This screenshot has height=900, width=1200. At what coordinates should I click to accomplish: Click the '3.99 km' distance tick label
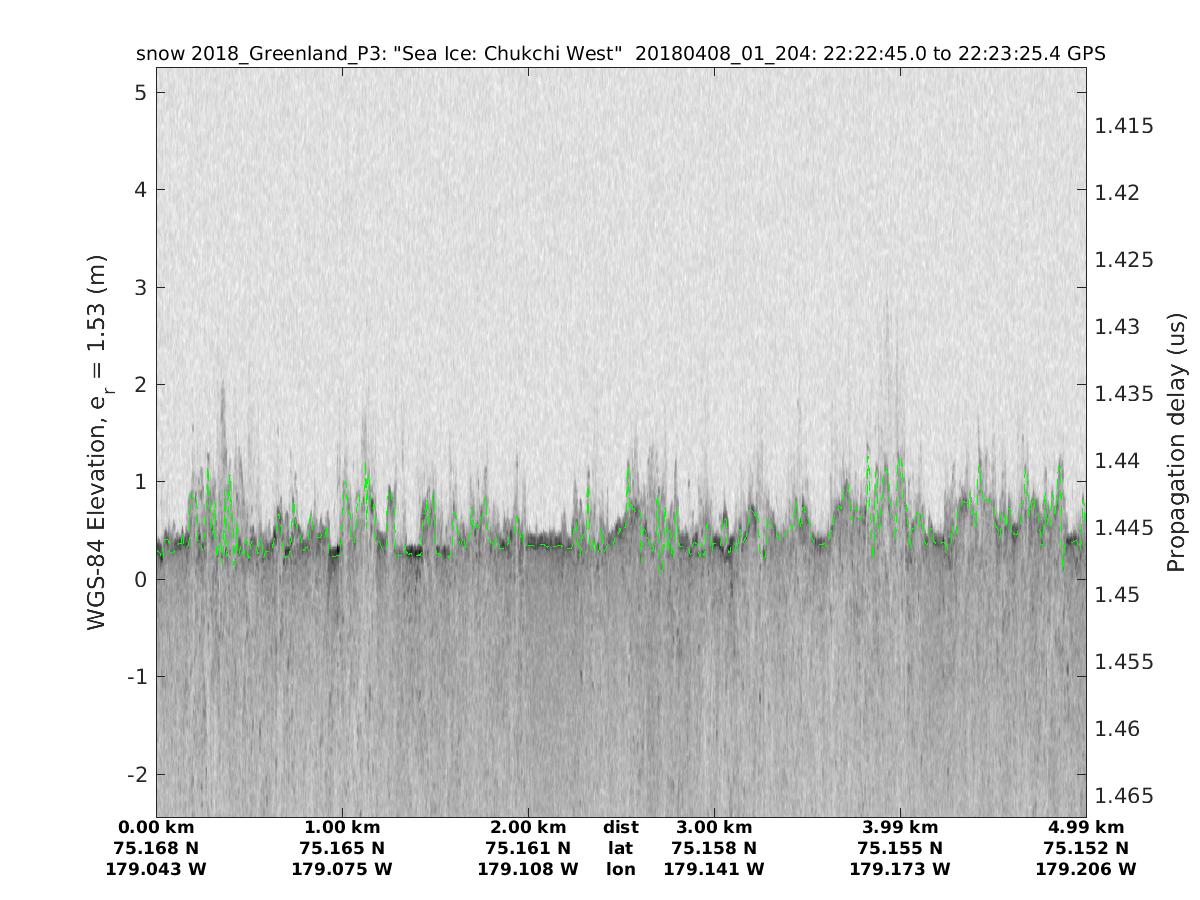click(x=900, y=827)
